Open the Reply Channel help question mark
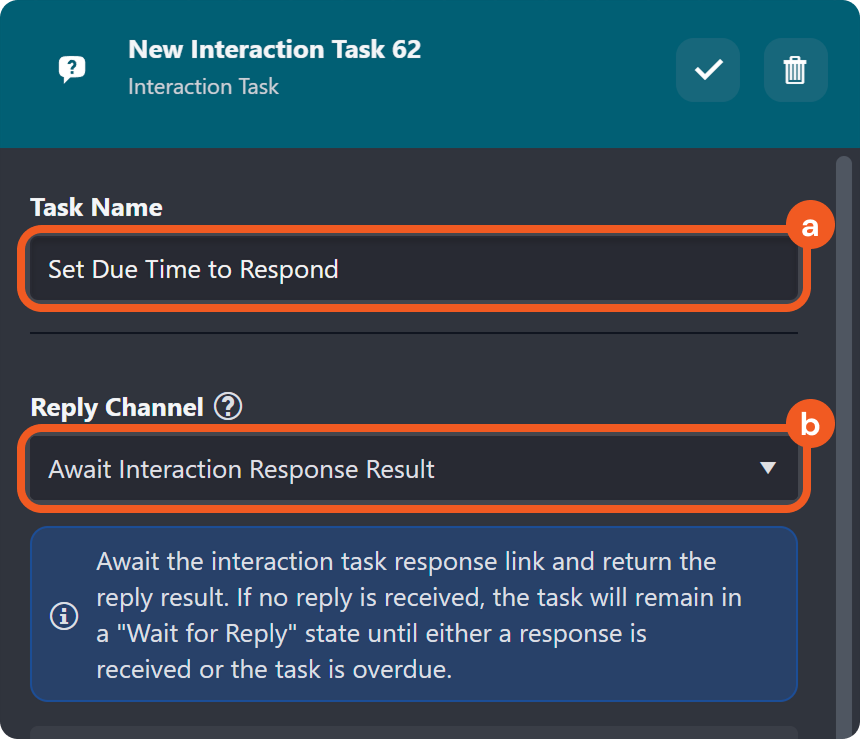The width and height of the screenshot is (860, 739). pos(229,407)
